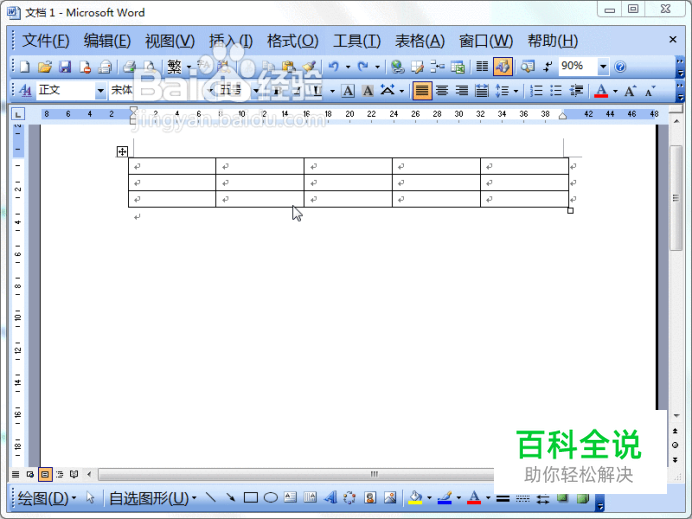Open the 文件(F) menu
This screenshot has height=519, width=692.
[x=46, y=41]
